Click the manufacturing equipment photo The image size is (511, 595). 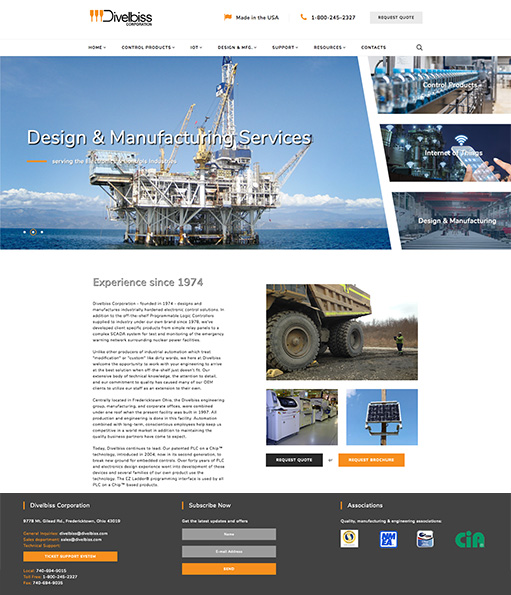pos(302,417)
